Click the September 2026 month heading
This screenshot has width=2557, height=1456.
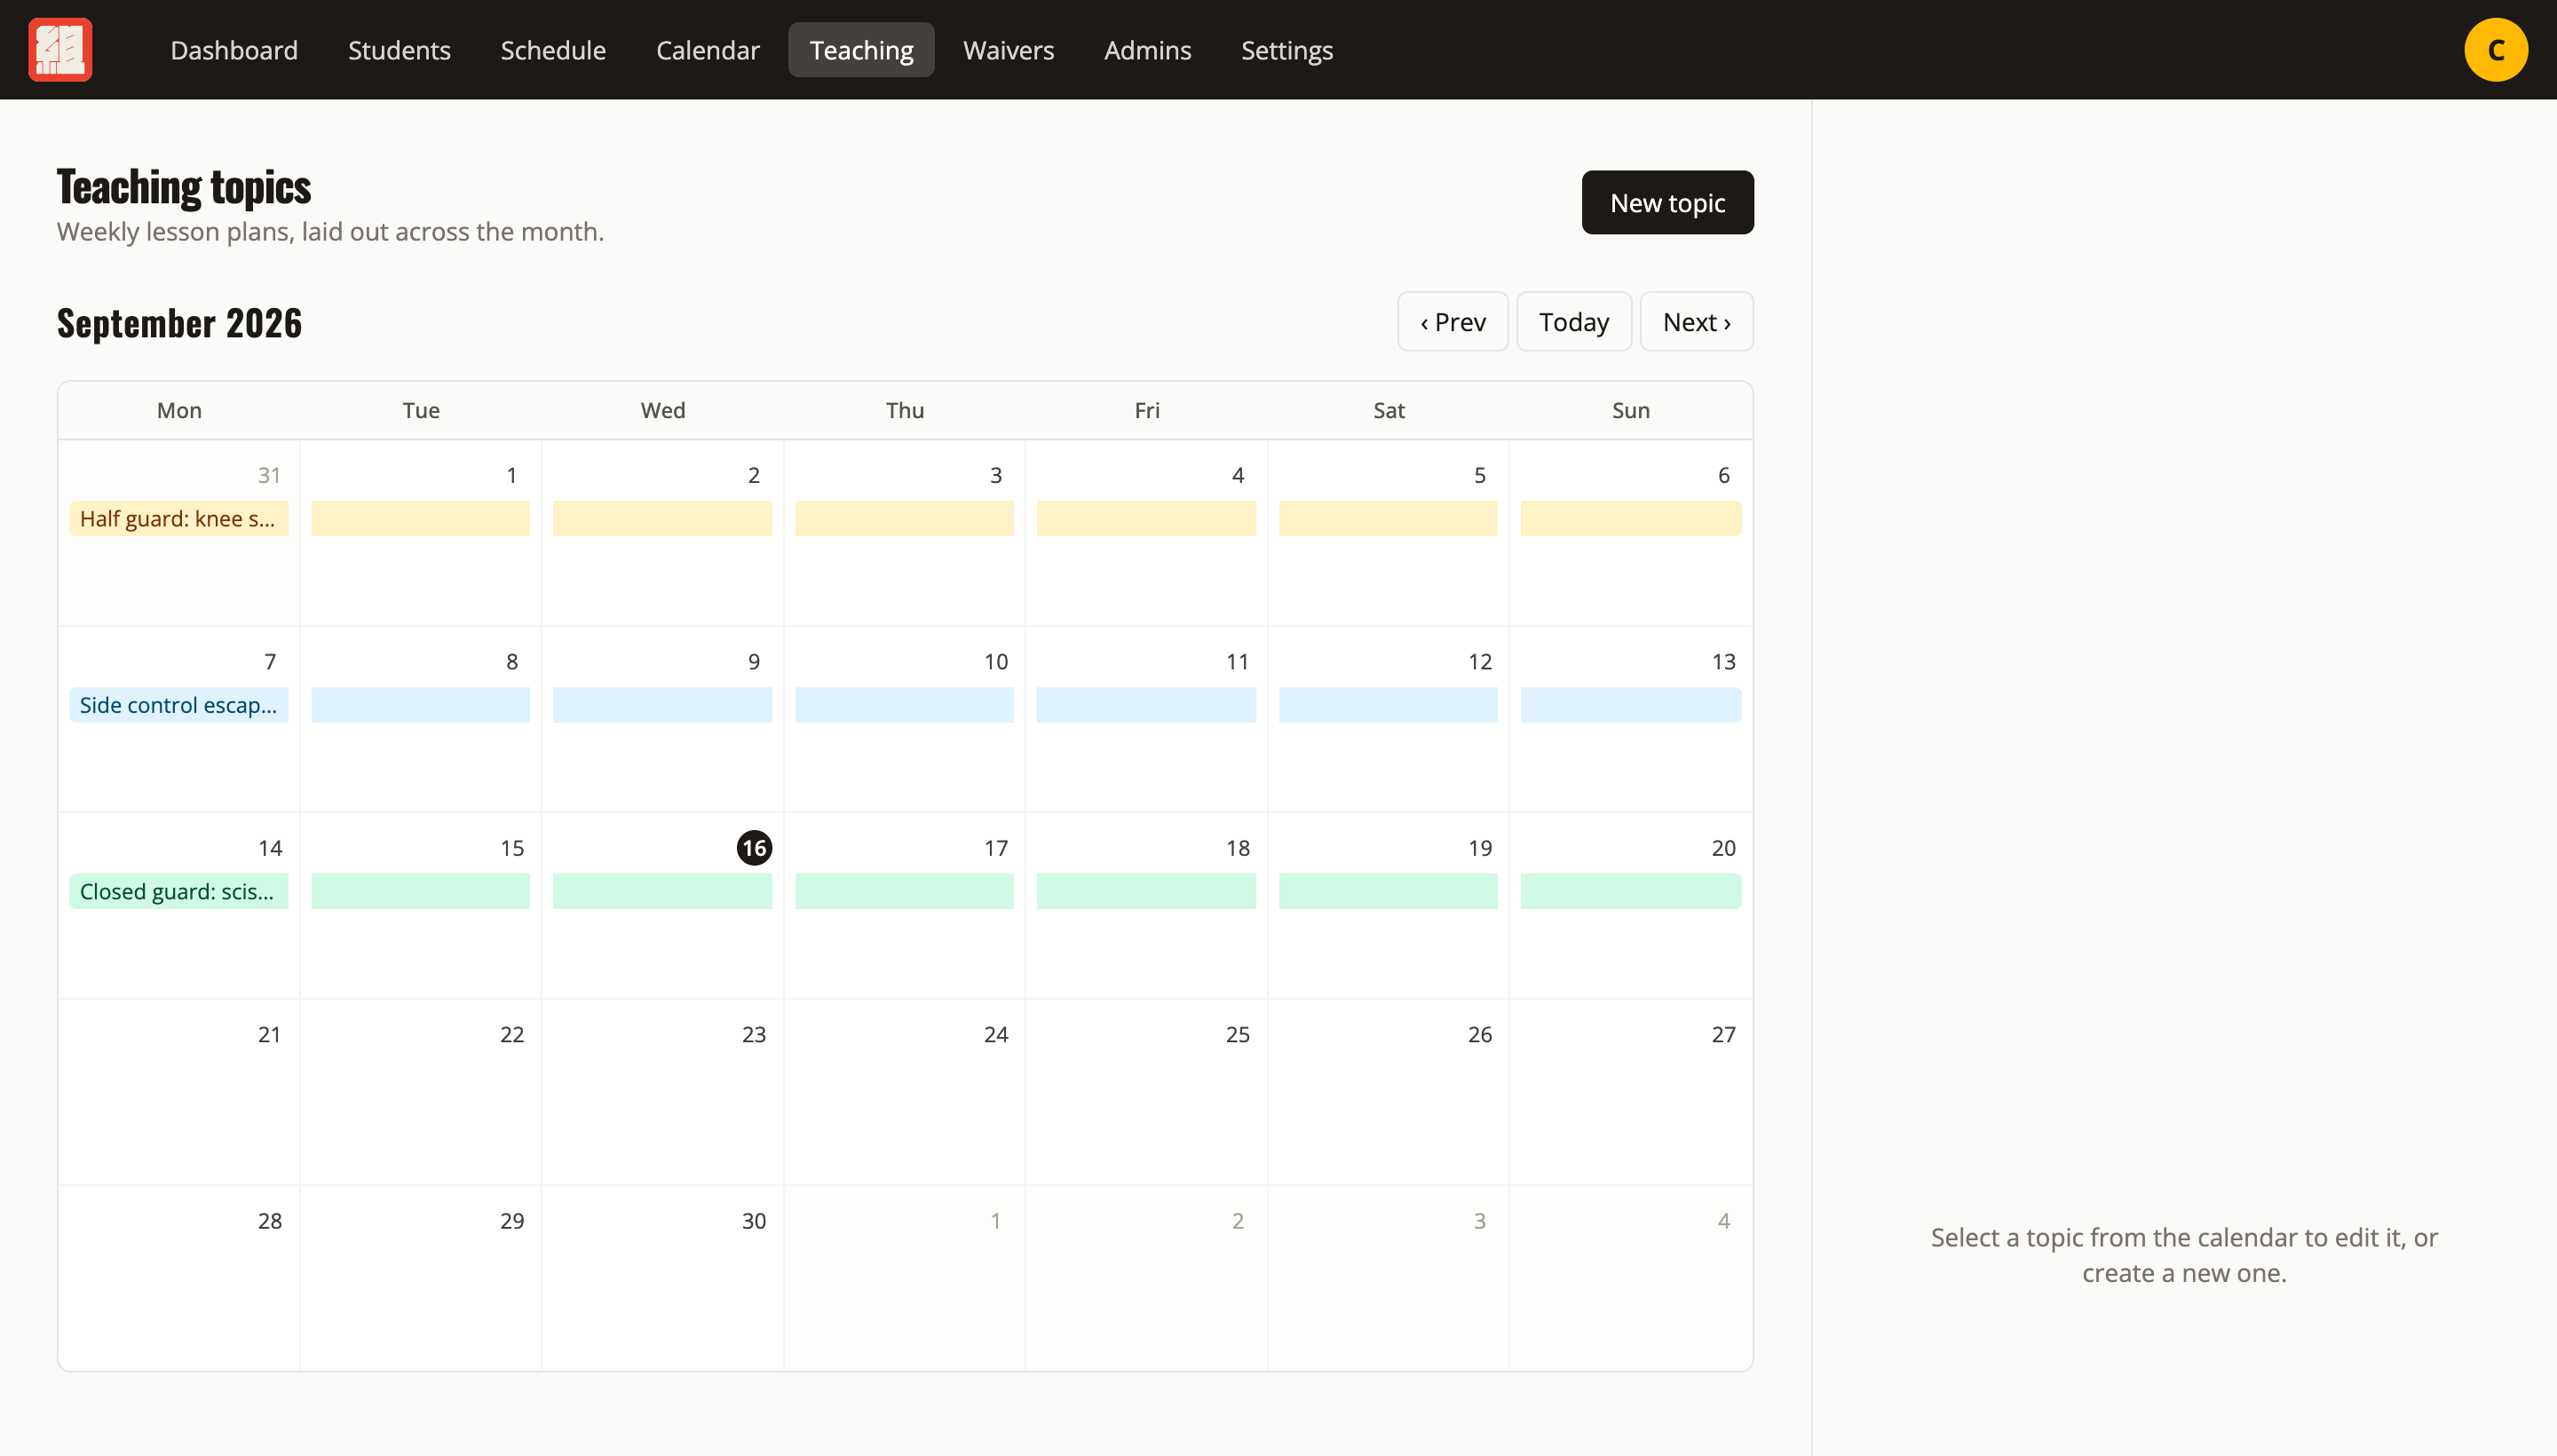[179, 323]
